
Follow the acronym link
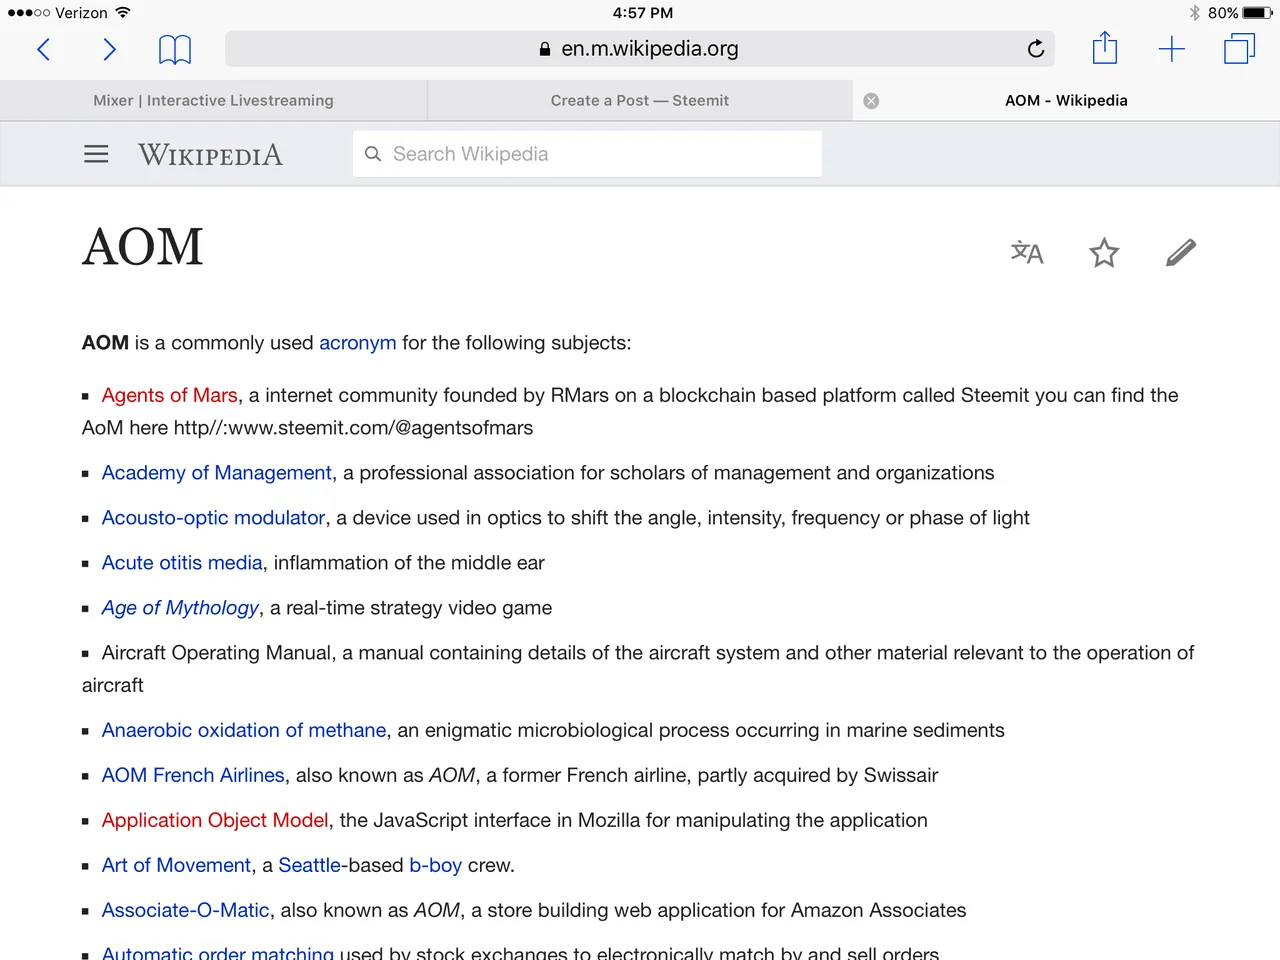pyautogui.click(x=358, y=343)
